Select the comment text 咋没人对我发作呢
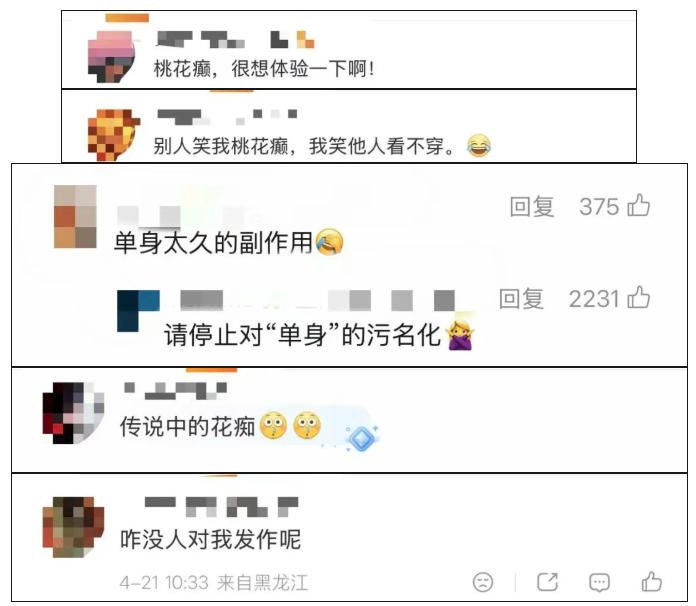 210,539
